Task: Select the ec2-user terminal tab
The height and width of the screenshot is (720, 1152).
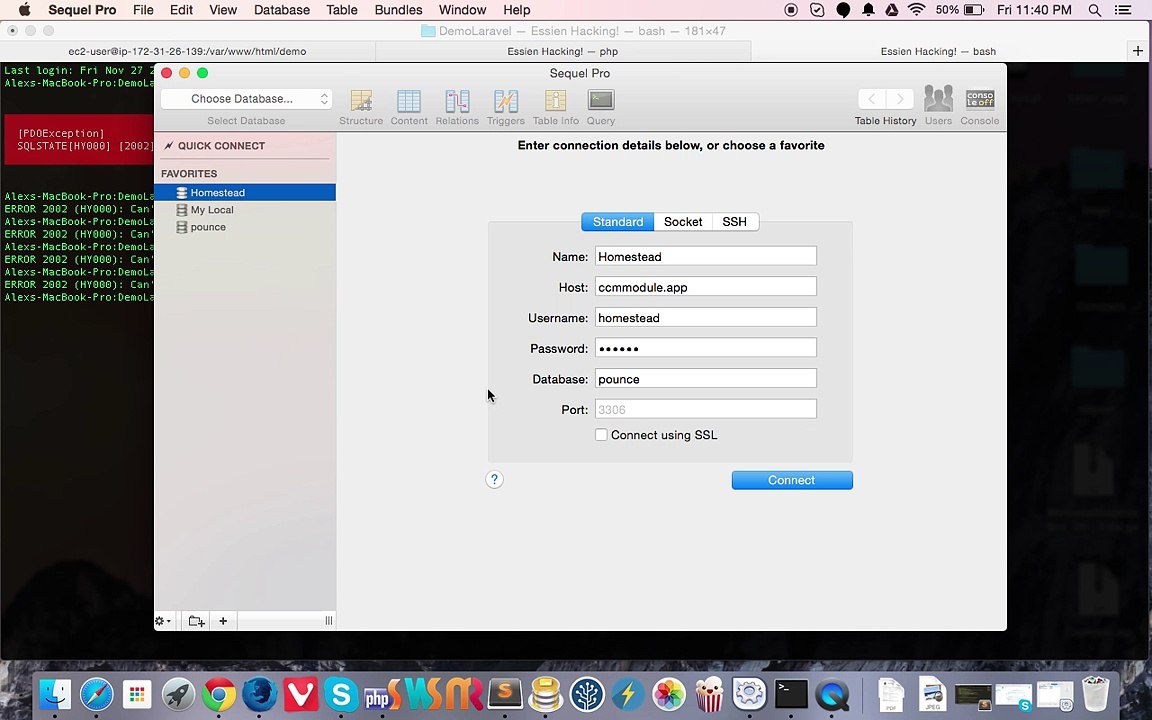Action: [187, 51]
